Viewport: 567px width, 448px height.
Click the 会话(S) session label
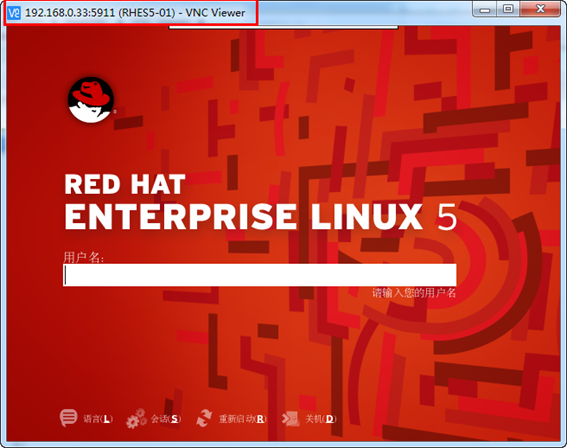click(166, 419)
